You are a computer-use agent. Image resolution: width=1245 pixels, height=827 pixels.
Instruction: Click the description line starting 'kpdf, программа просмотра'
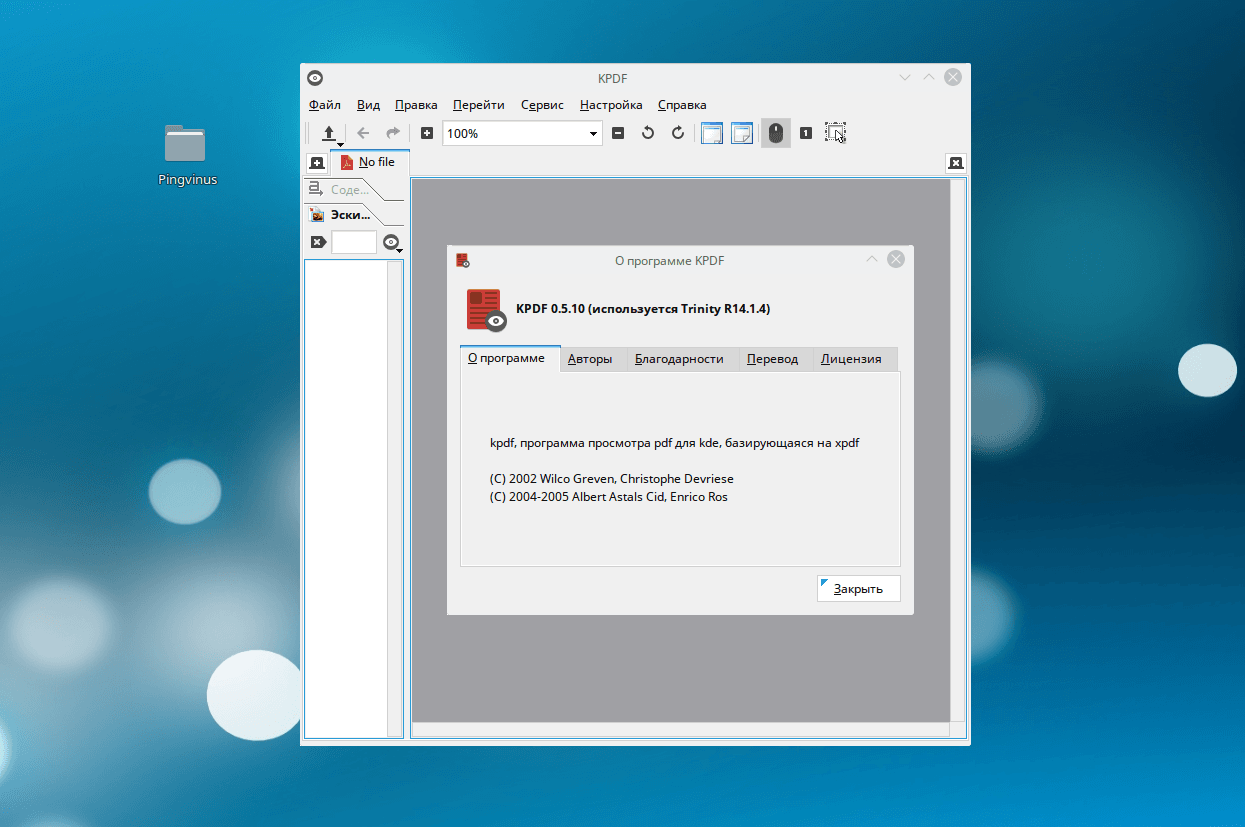675,443
